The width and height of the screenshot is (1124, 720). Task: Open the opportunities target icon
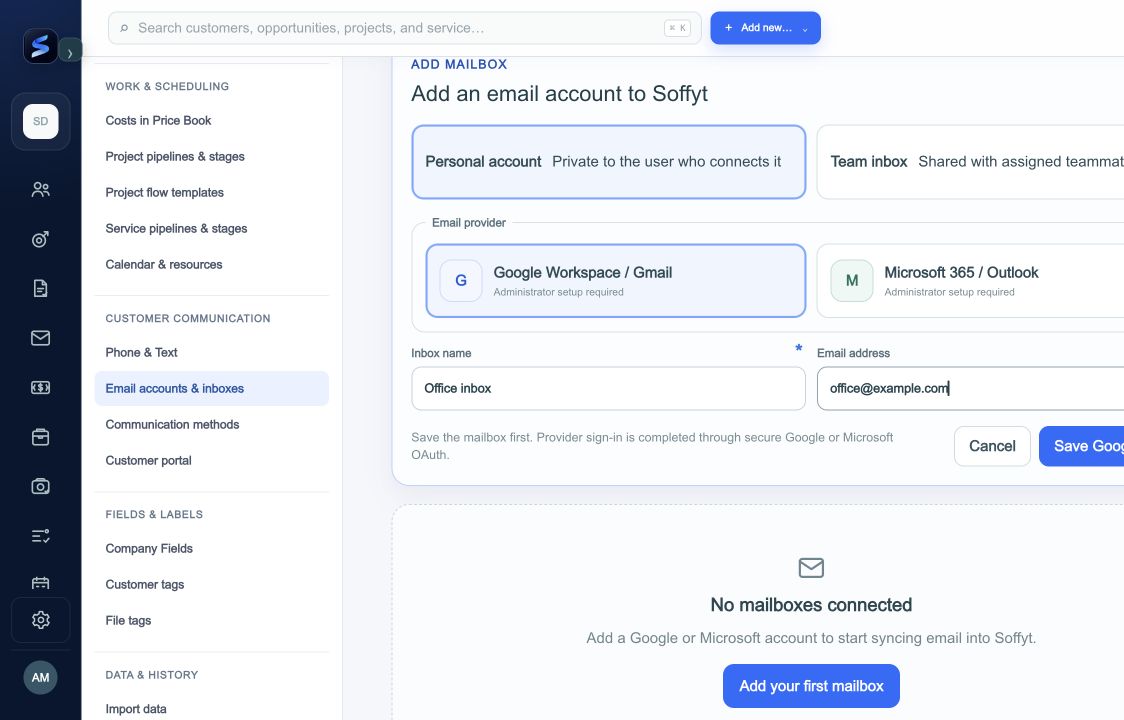(x=41, y=239)
